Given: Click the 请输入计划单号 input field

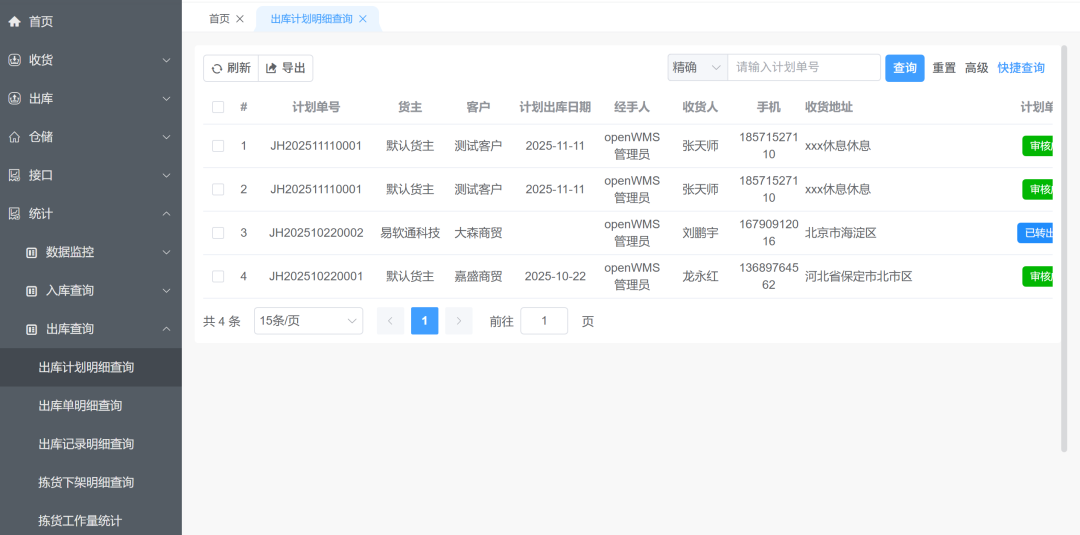Looking at the screenshot, I should [803, 68].
